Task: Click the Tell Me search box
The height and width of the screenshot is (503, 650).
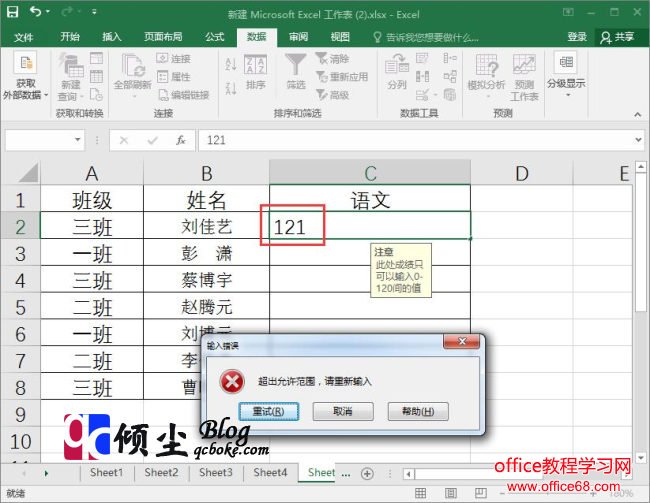Action: (x=426, y=37)
